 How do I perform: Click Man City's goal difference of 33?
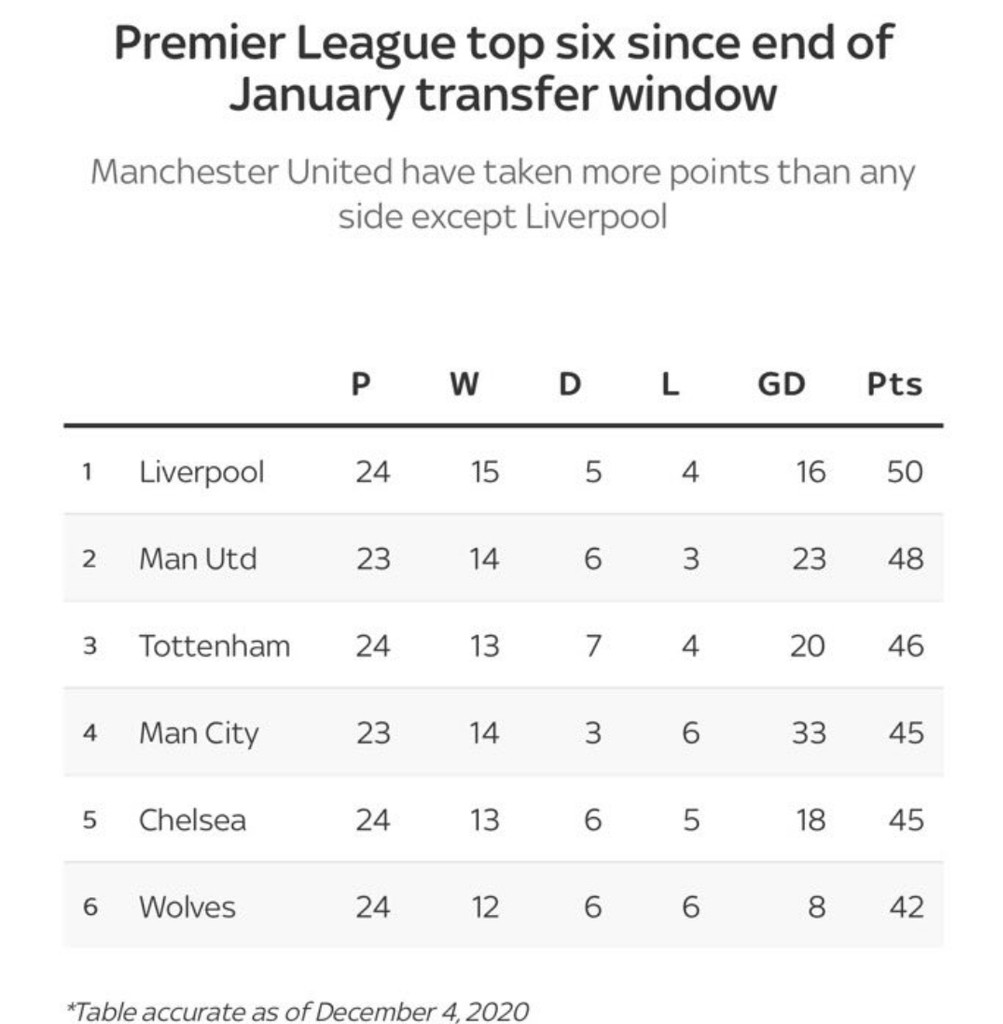(x=808, y=734)
